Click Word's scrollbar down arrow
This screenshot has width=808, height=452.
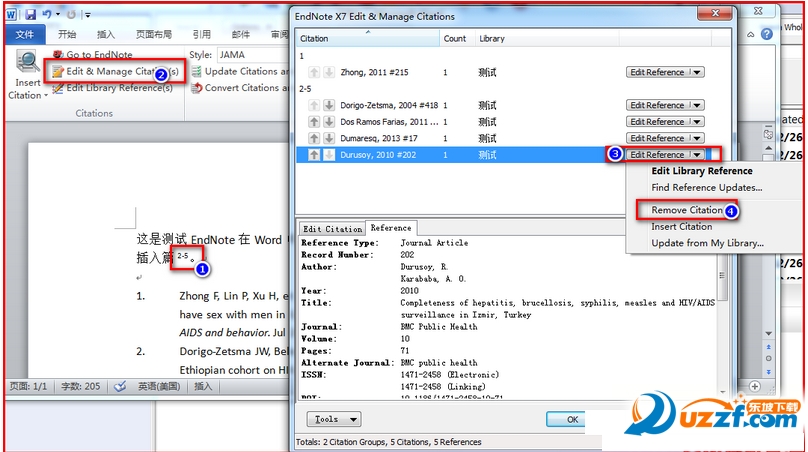768,333
